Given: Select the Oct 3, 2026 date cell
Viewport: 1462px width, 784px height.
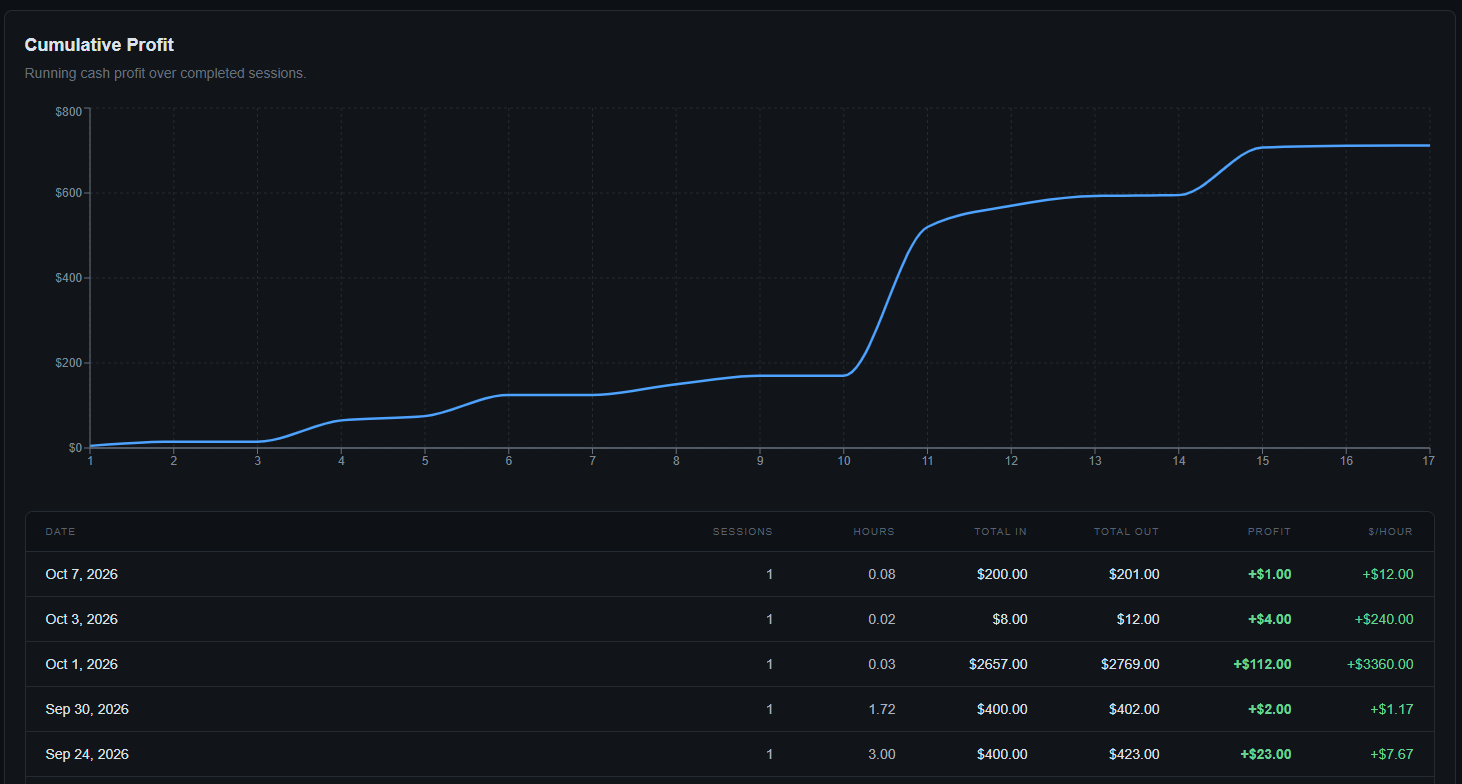Looking at the screenshot, I should point(82,619).
